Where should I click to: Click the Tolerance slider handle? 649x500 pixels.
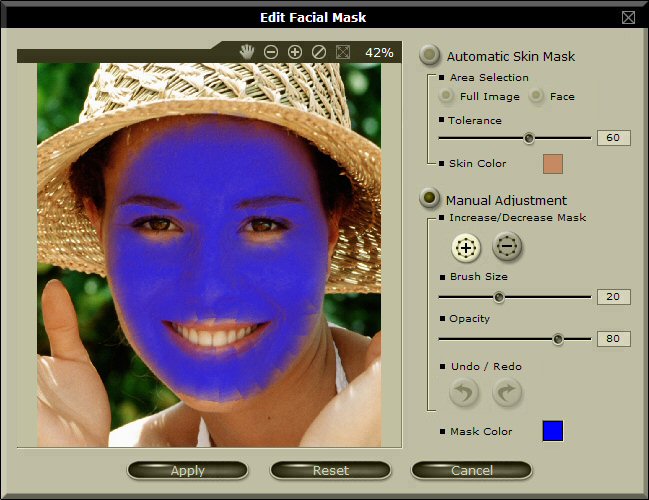point(529,138)
